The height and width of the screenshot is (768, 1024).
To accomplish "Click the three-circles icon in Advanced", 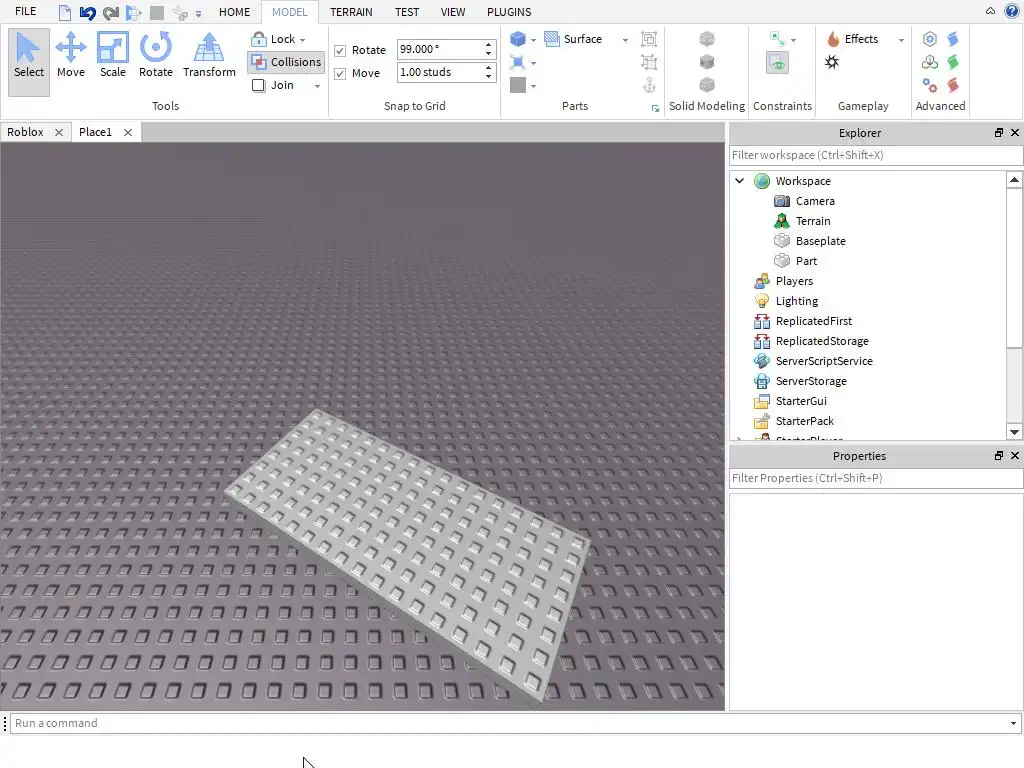I will pos(929,62).
